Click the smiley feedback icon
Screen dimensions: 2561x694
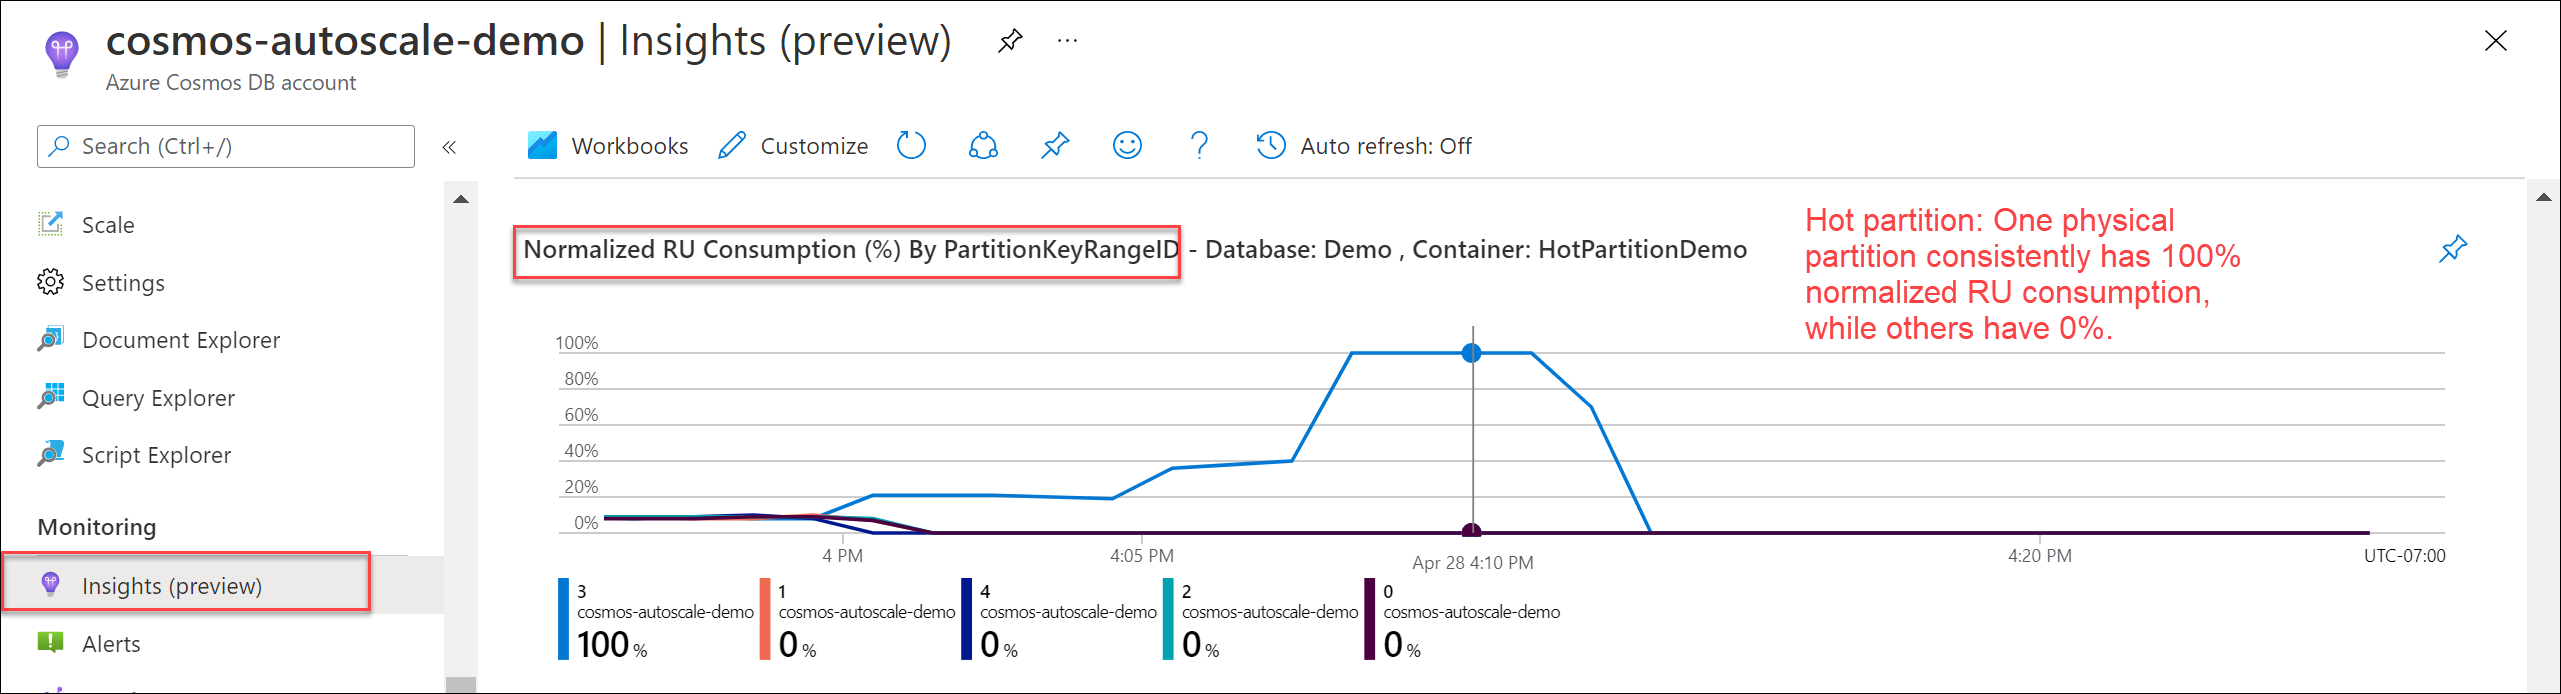1127,146
